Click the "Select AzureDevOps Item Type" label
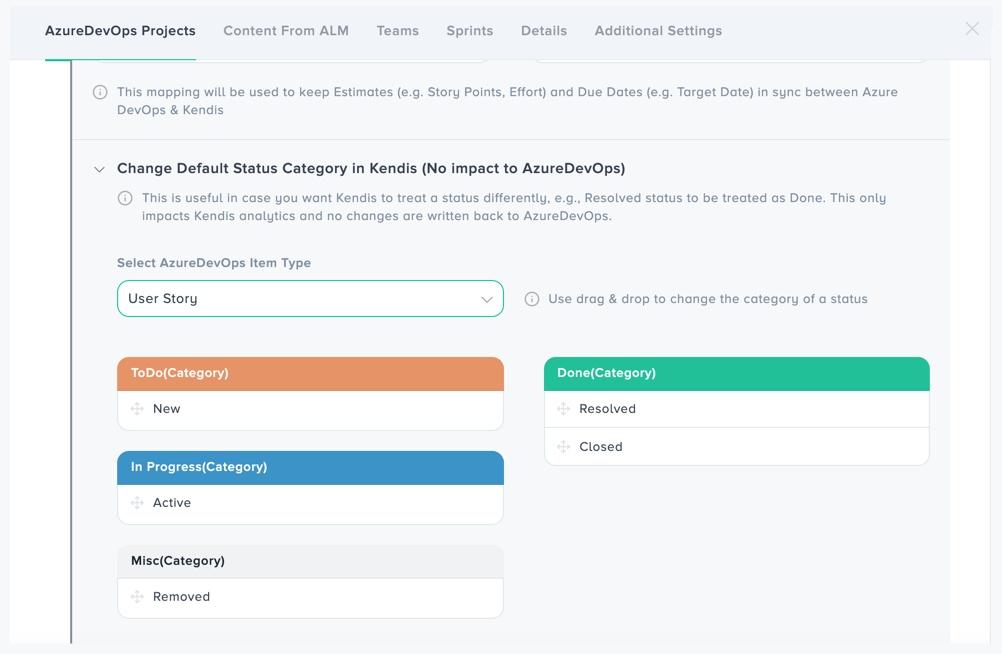The image size is (1002, 654). (213, 263)
